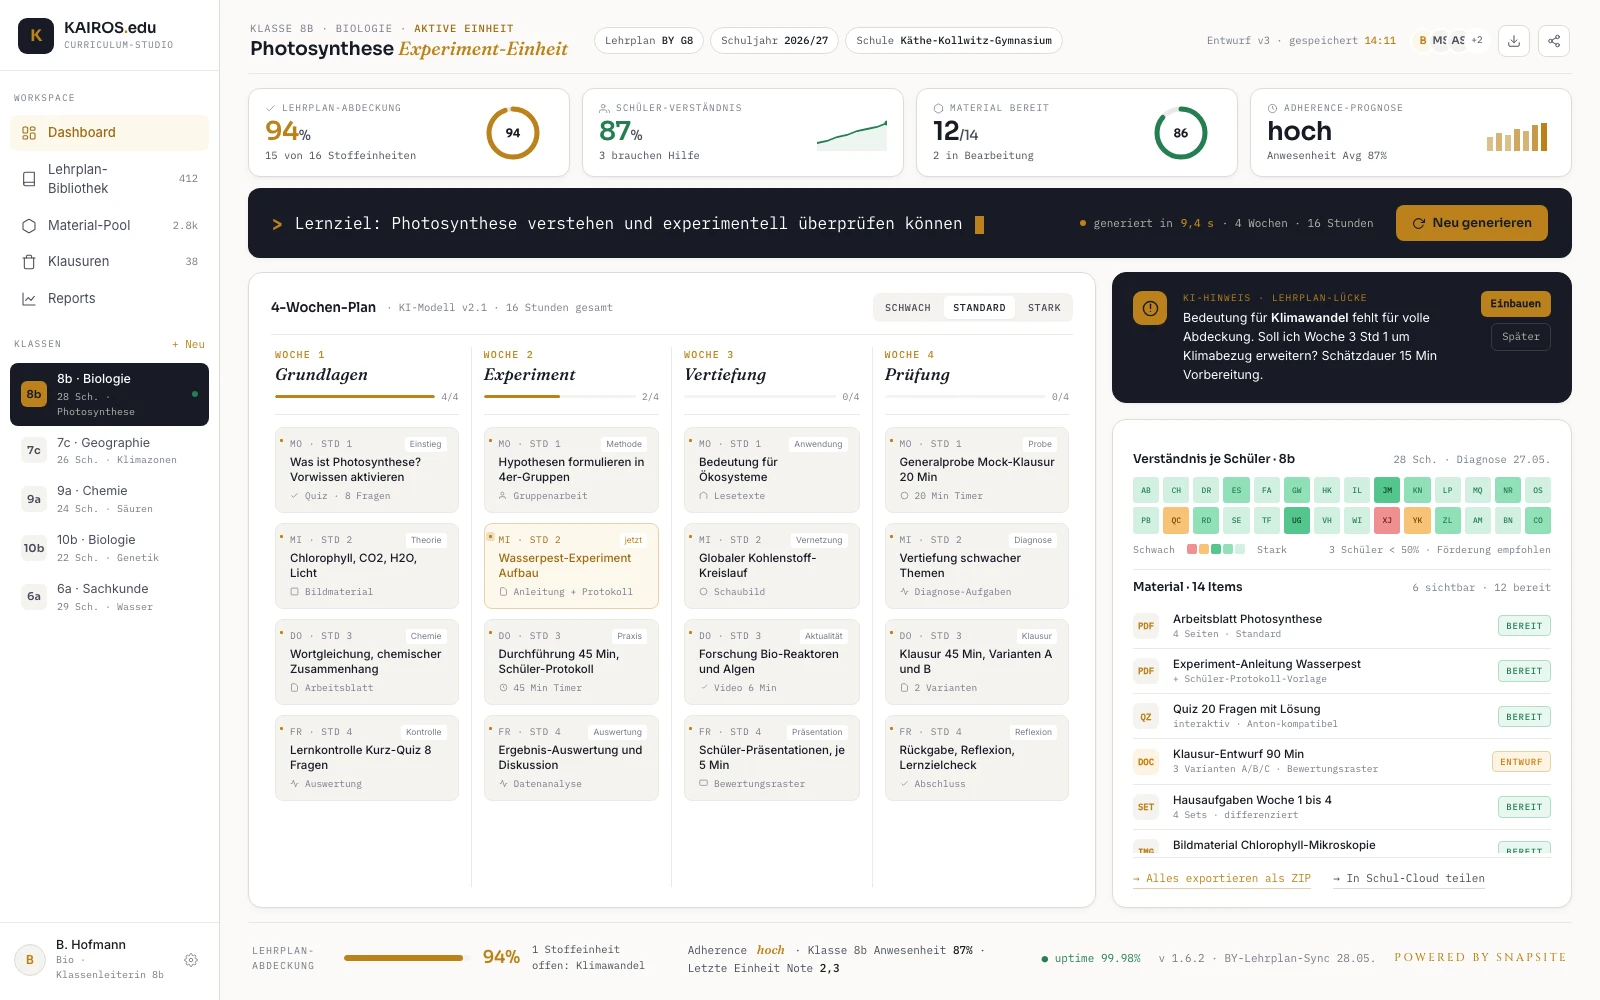
Task: Click the ENTWURF status badge
Action: click(1521, 762)
